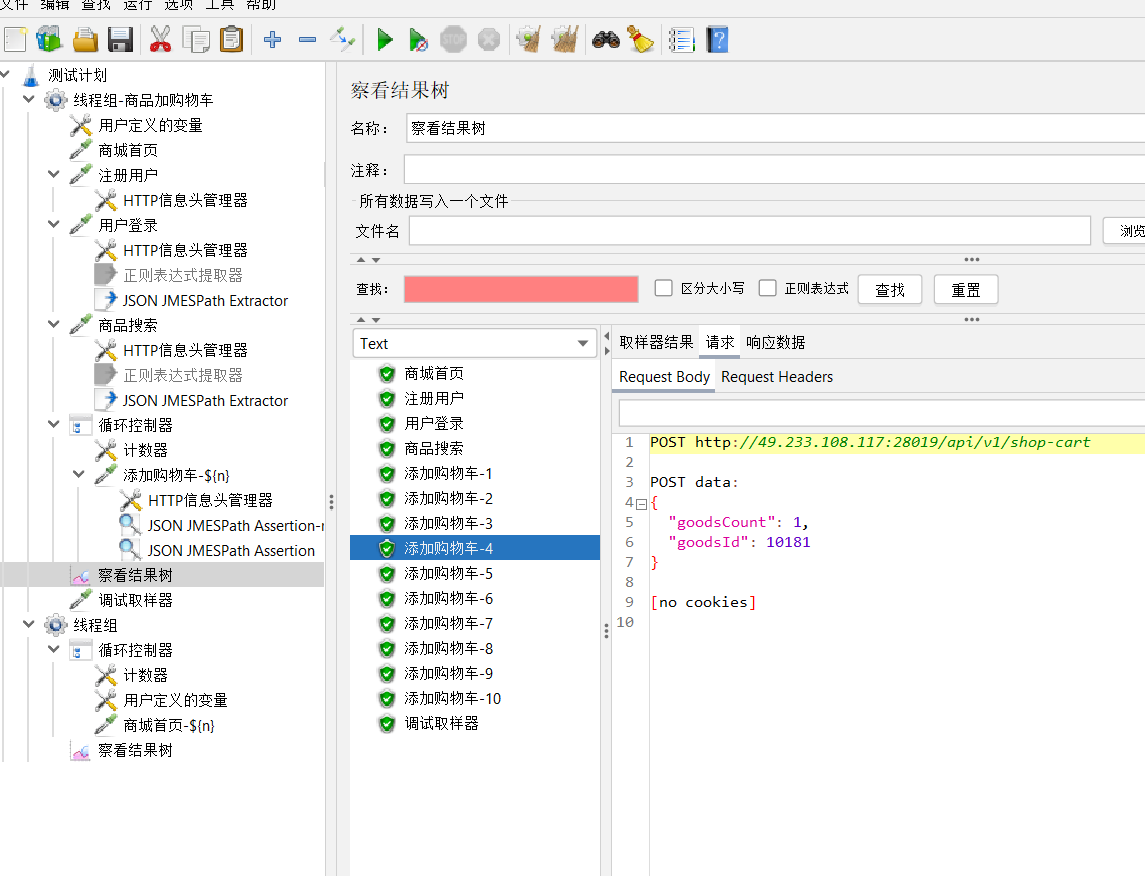Click the Cut scissors icon

coord(160,39)
